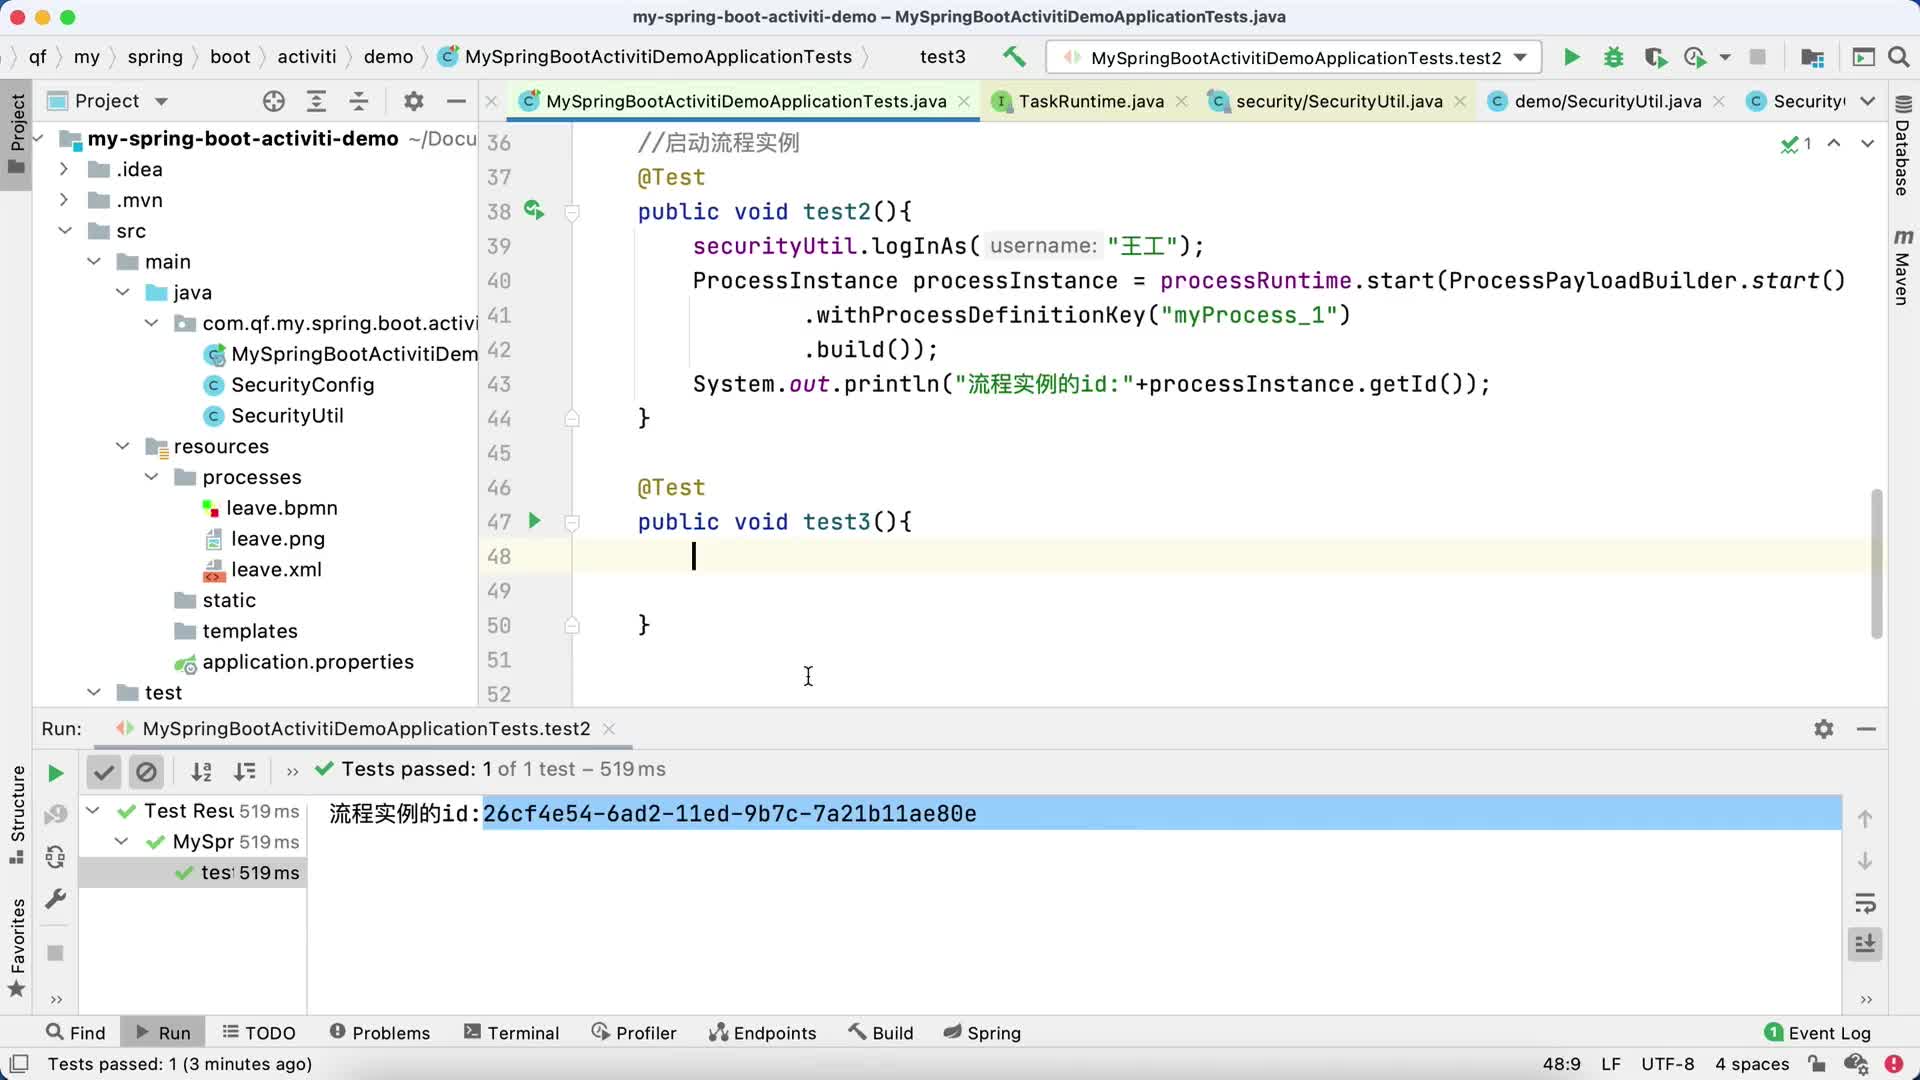The width and height of the screenshot is (1920, 1080).
Task: Open the Profiler tool window button
Action: click(633, 1033)
